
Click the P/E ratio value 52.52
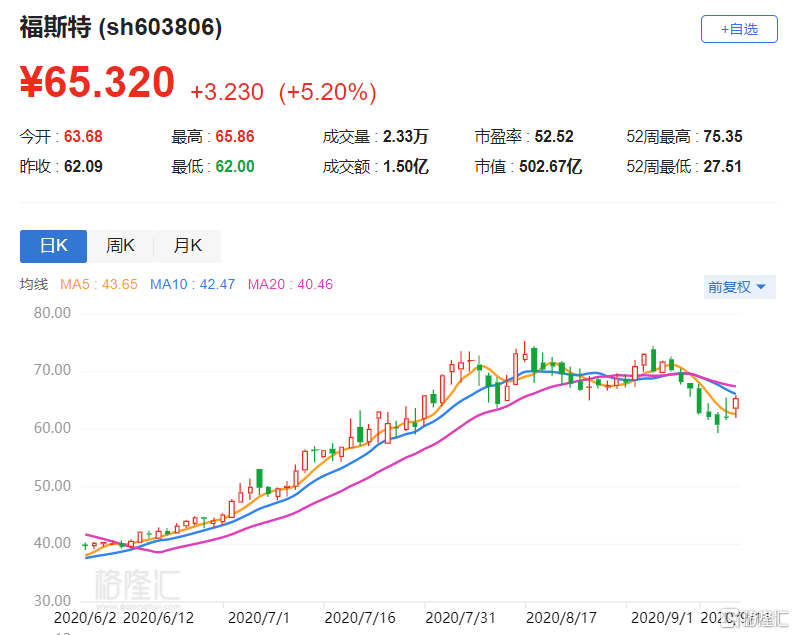(554, 136)
